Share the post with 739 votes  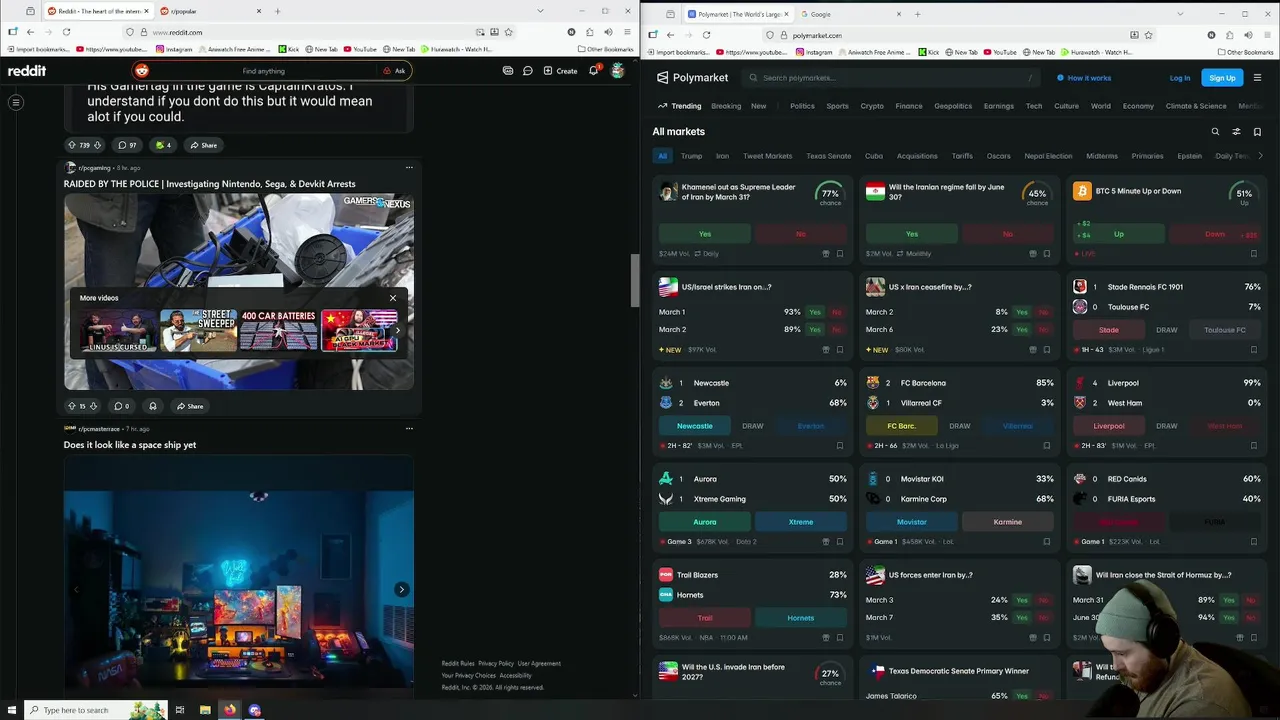point(203,145)
